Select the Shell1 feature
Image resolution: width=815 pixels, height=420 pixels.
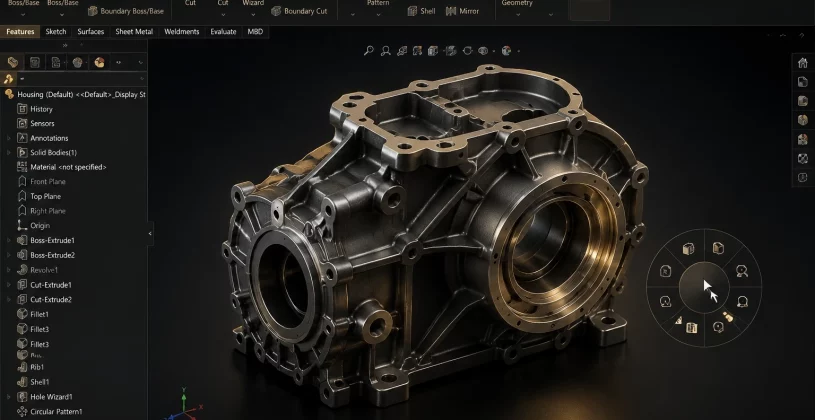[33, 382]
